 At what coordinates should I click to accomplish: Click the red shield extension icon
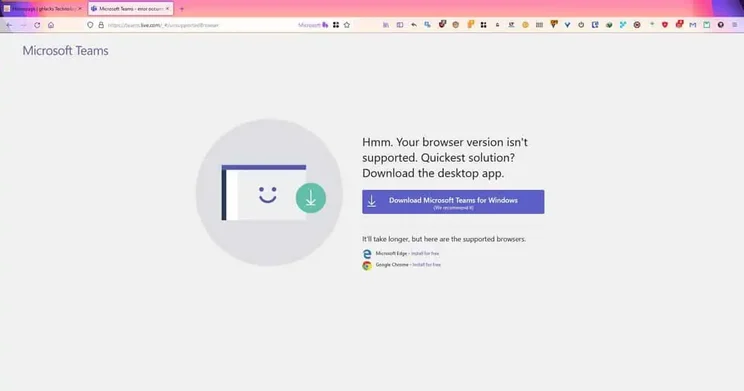665,25
